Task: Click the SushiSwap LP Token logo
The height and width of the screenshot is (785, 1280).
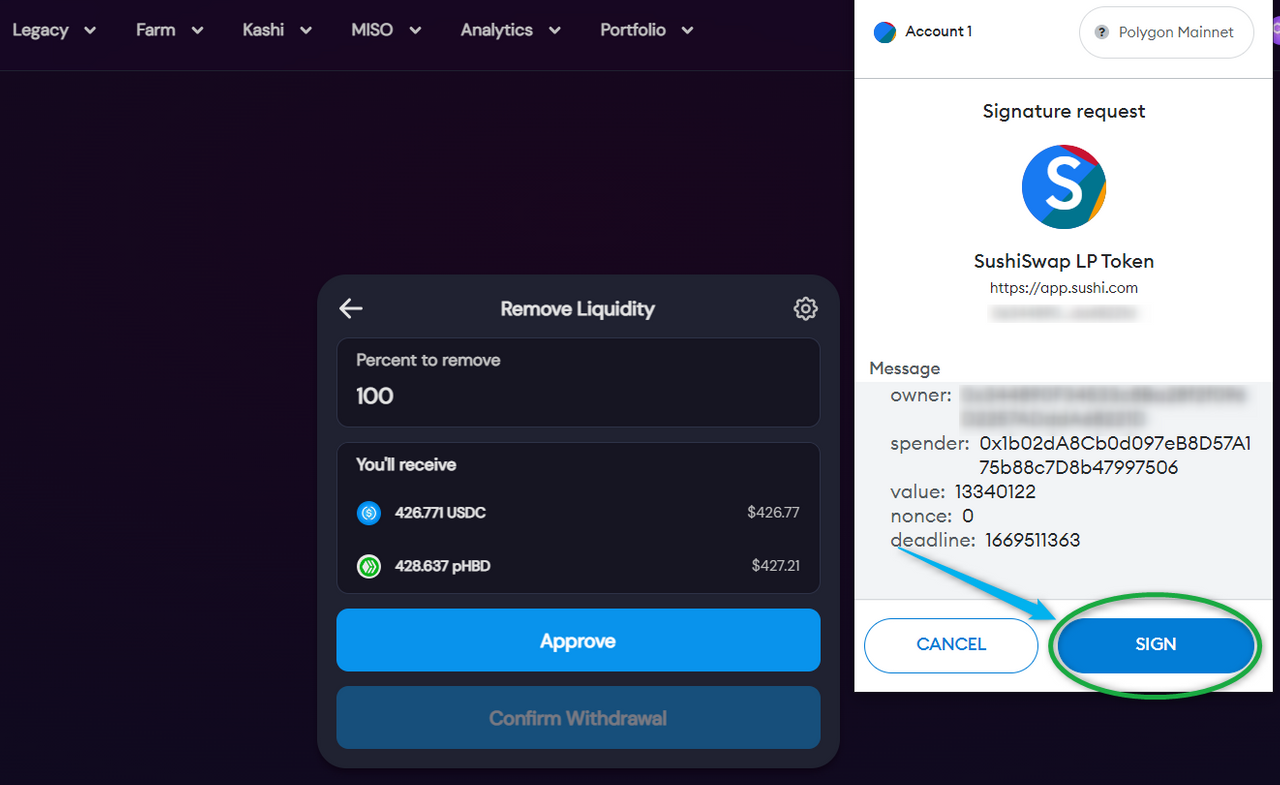Action: coord(1064,187)
